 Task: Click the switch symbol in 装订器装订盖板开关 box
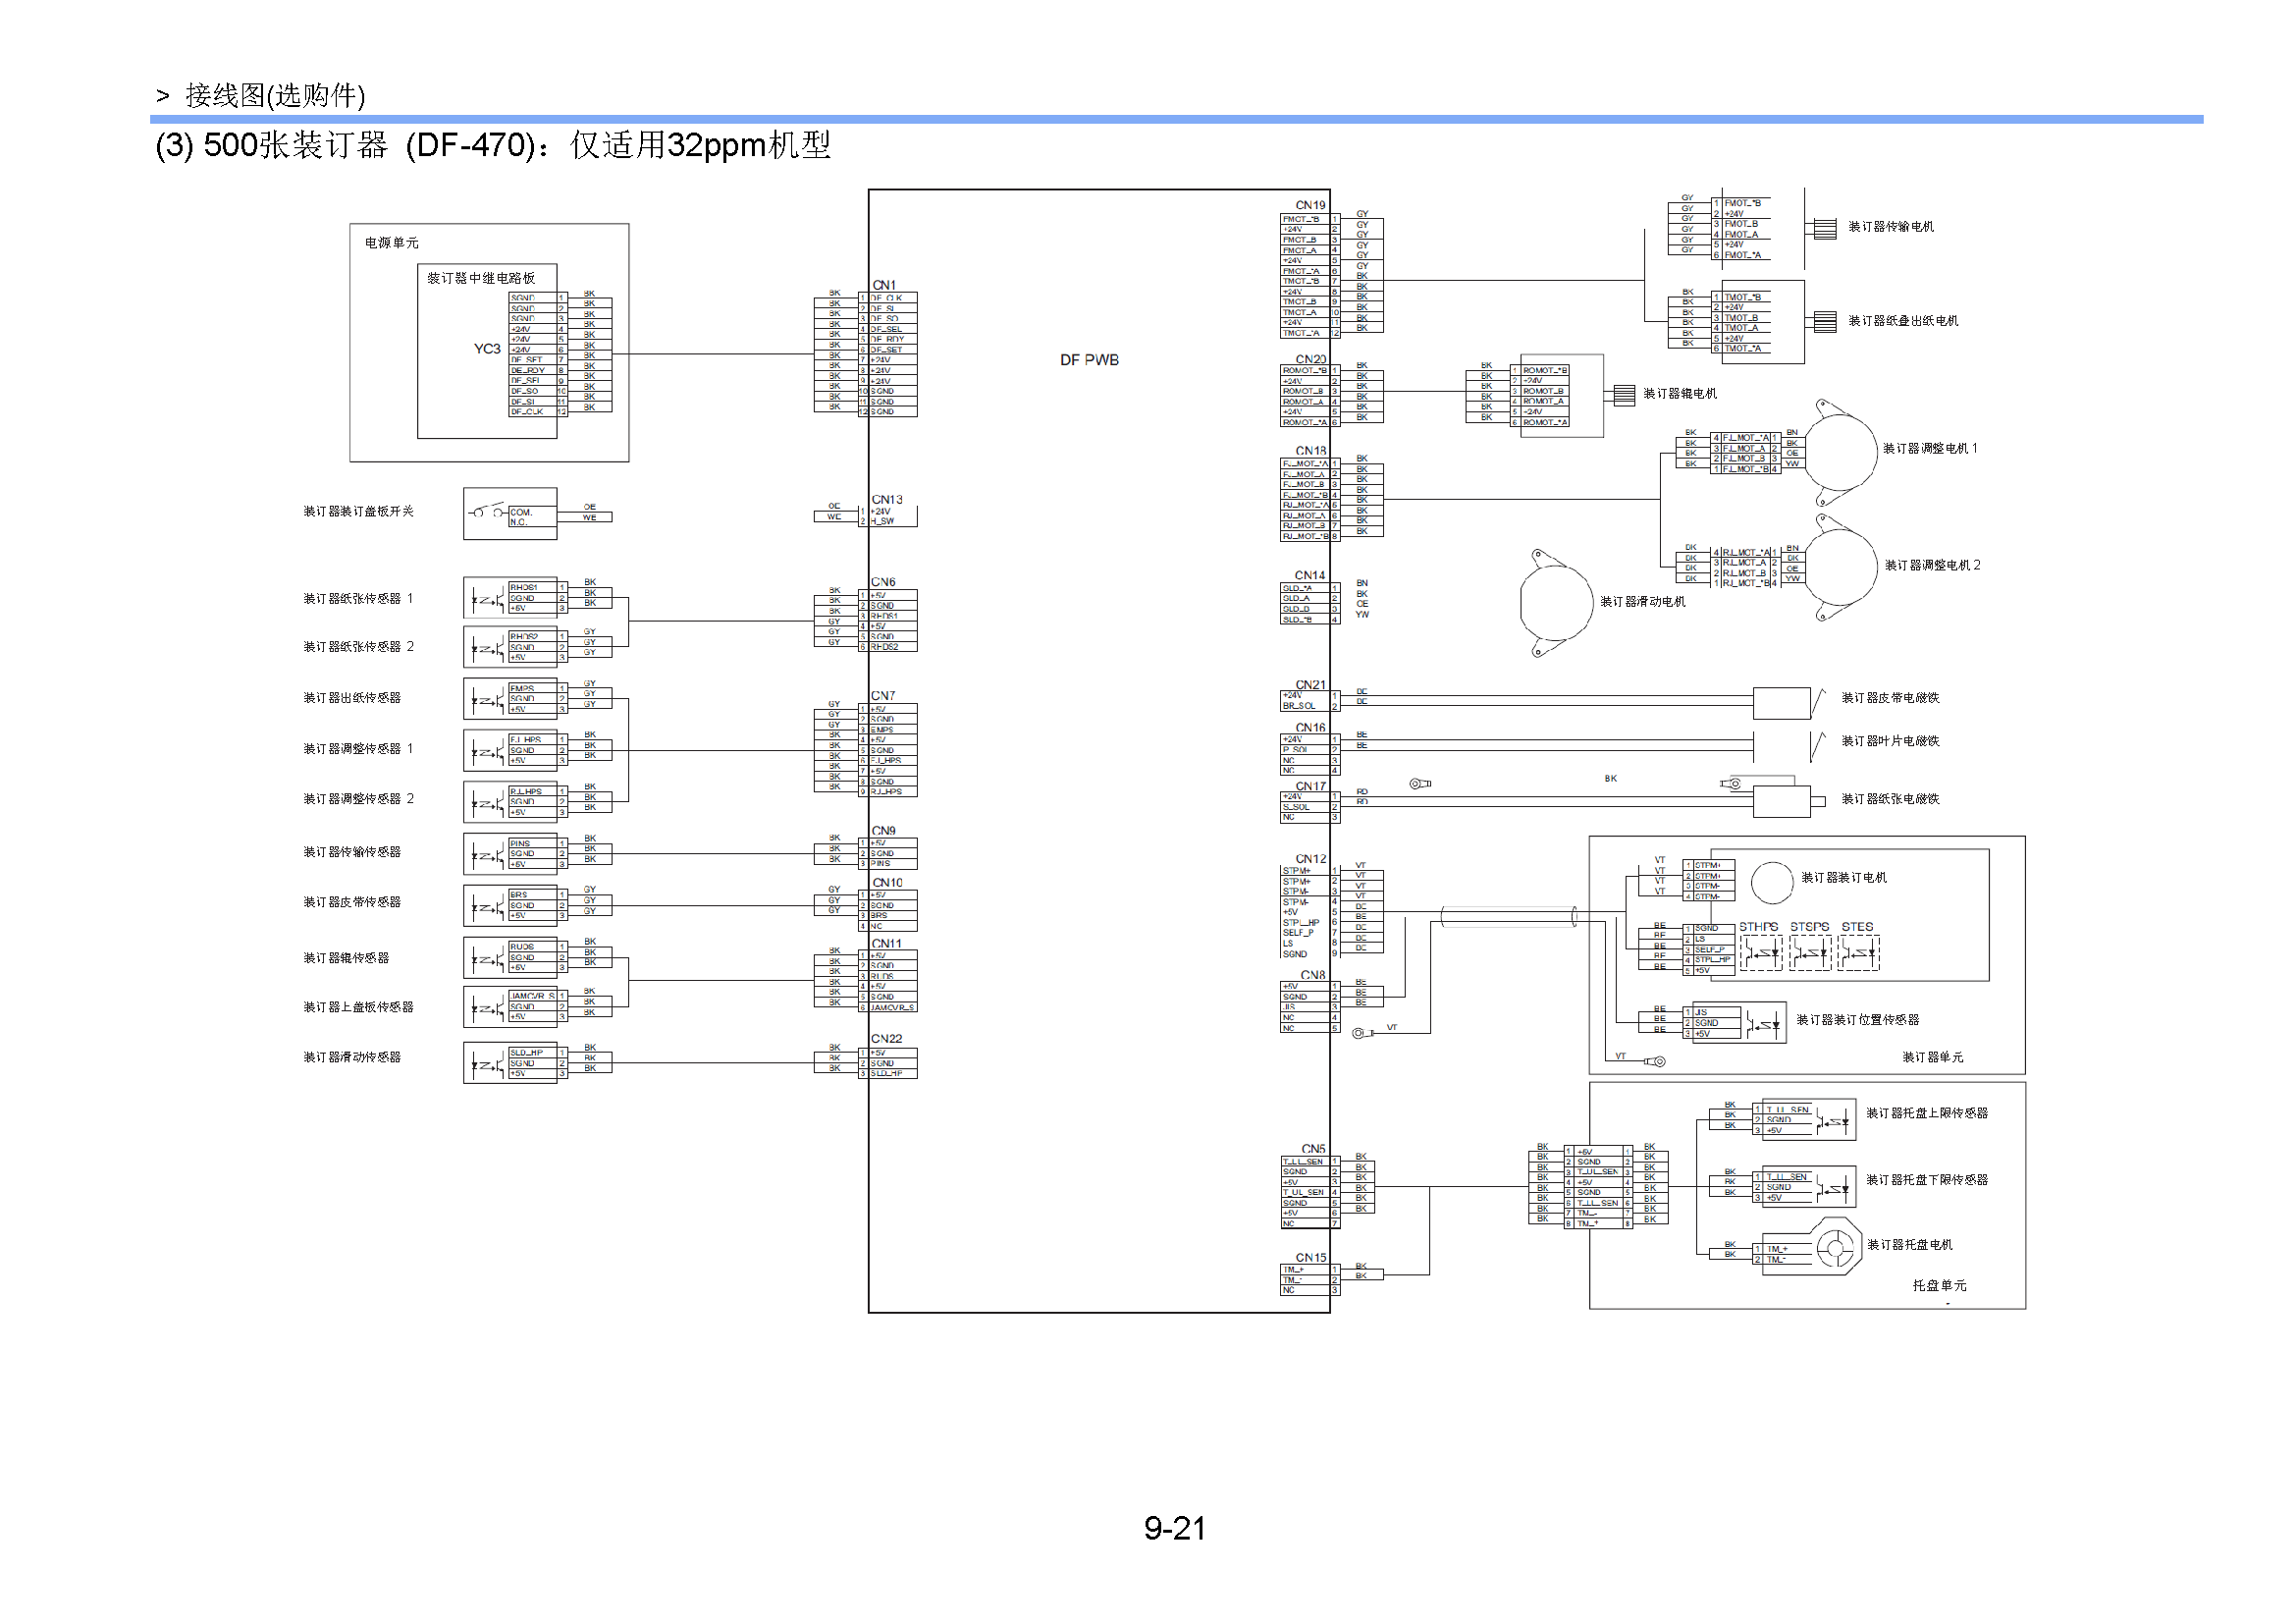tap(487, 512)
